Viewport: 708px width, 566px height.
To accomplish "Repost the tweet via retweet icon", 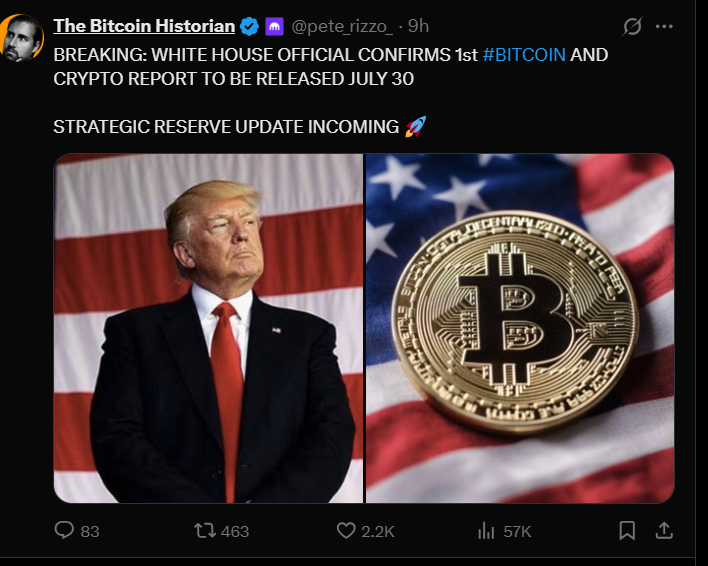I will pos(205,531).
